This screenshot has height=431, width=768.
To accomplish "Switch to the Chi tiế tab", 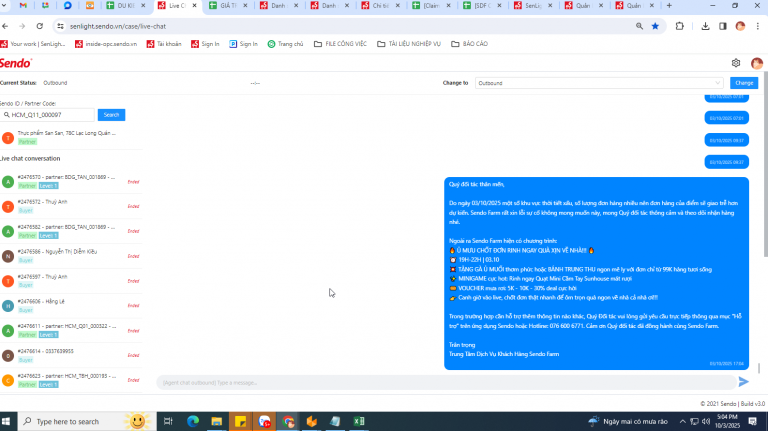I will click(x=380, y=5).
